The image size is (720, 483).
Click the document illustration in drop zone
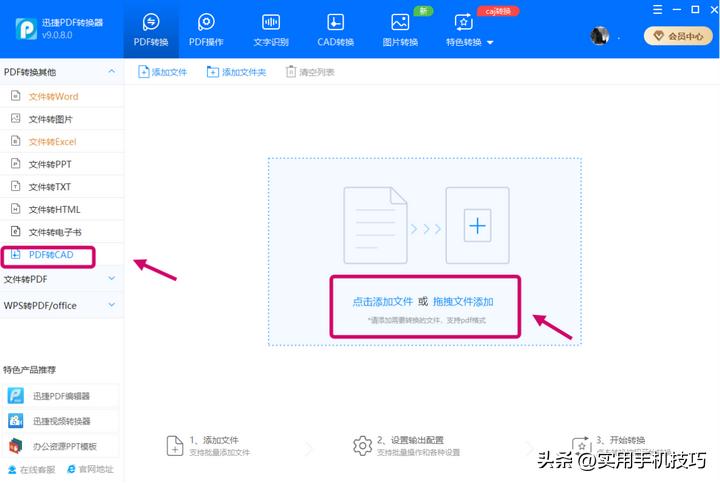click(375, 225)
